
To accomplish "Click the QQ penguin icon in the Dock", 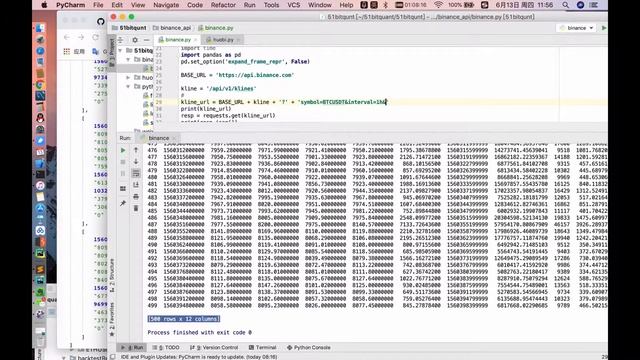I will point(40,118).
